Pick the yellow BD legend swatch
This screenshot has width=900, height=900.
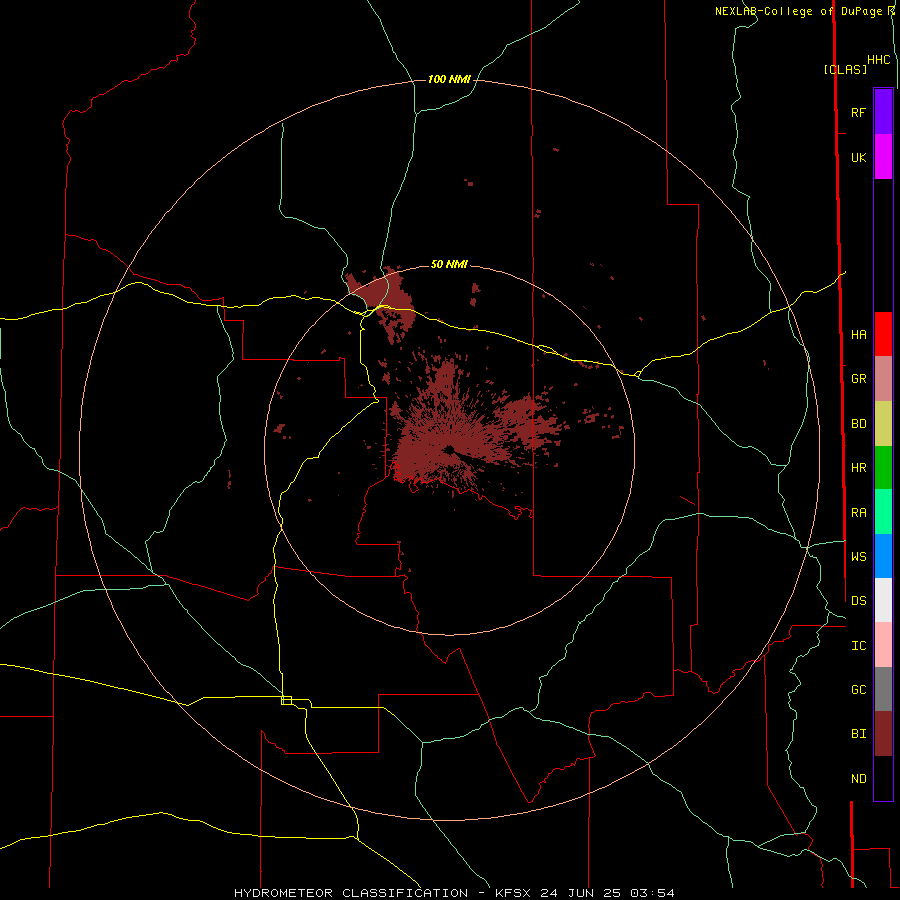pyautogui.click(x=883, y=424)
